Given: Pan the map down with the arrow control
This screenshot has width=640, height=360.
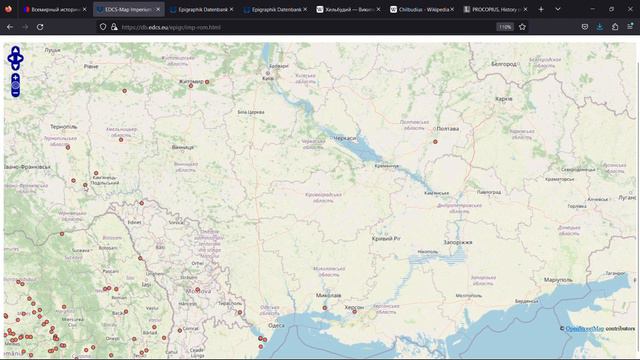Looking at the screenshot, I should pyautogui.click(x=16, y=66).
